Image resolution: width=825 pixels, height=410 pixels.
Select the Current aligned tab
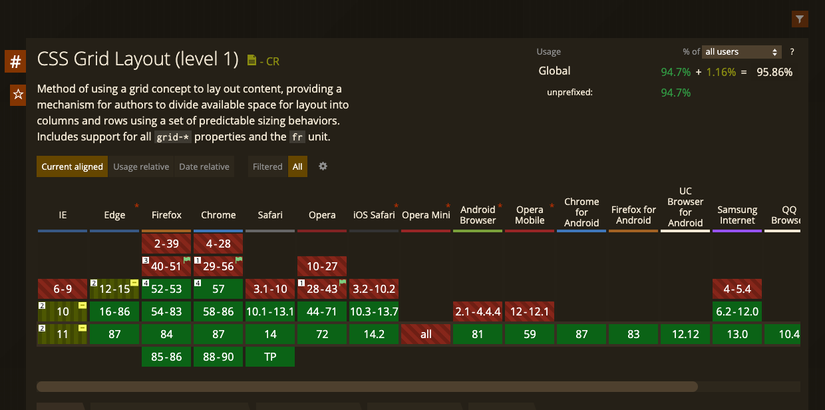point(72,166)
